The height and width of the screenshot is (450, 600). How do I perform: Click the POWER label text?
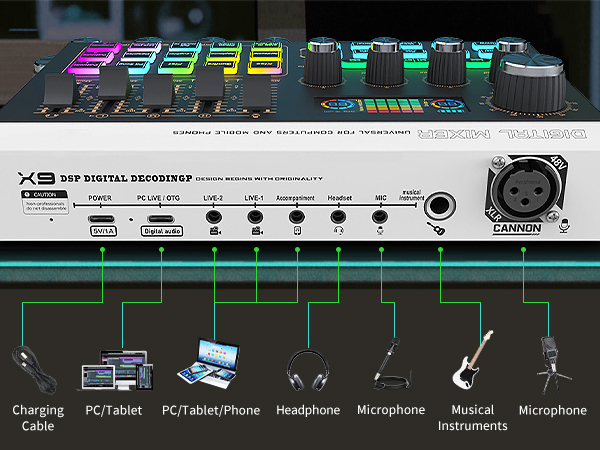click(x=100, y=198)
